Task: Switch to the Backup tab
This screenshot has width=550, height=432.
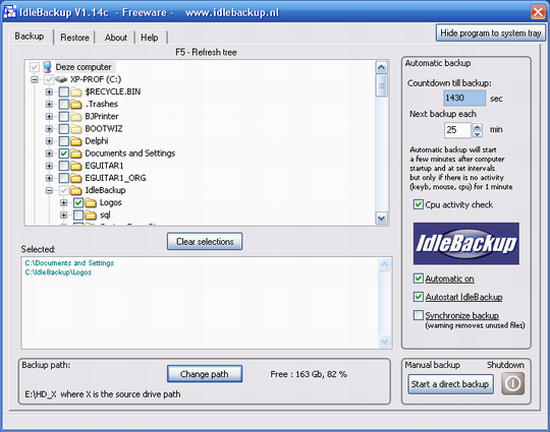Action: [x=29, y=36]
